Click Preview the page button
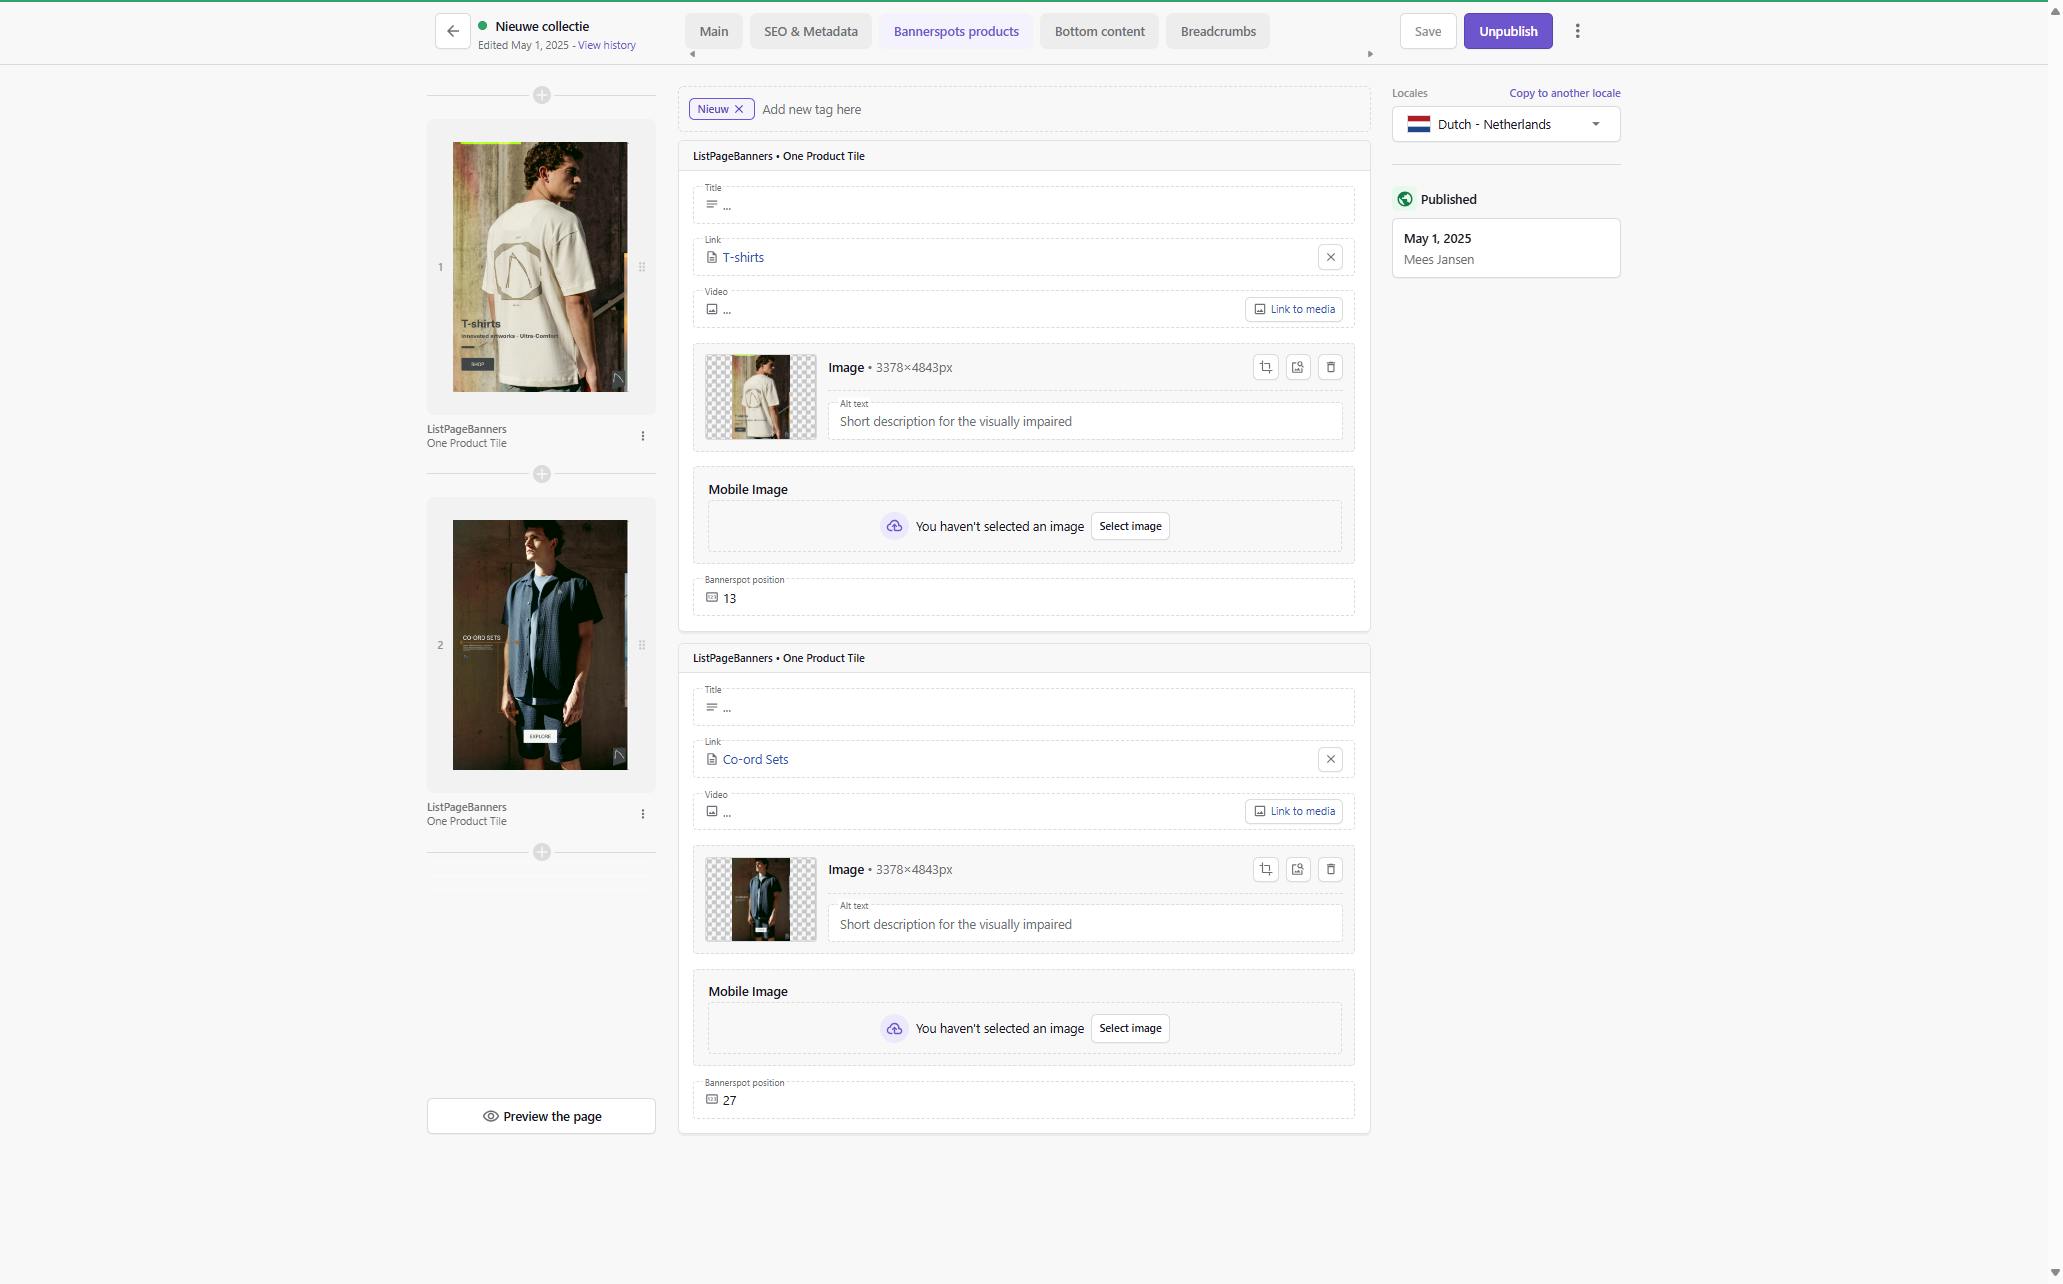 coord(541,1116)
